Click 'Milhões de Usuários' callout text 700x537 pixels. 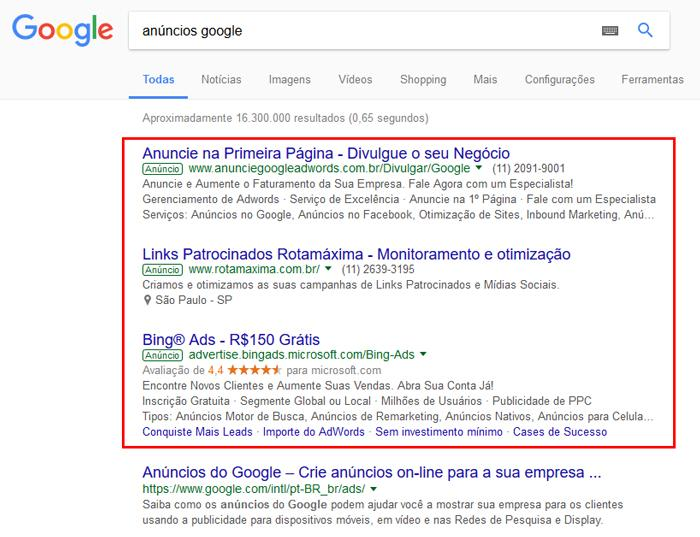431,401
